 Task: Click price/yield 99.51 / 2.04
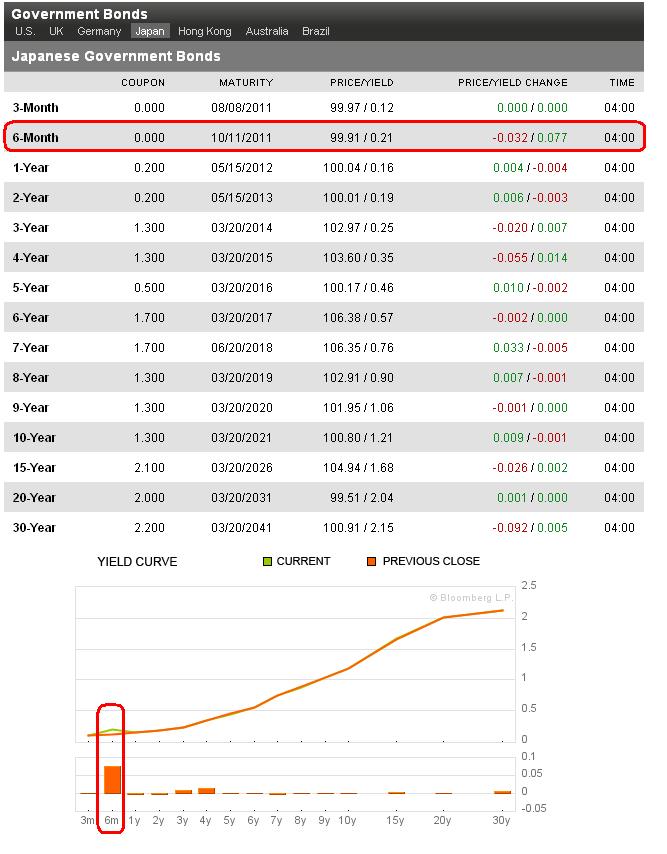[x=361, y=497]
